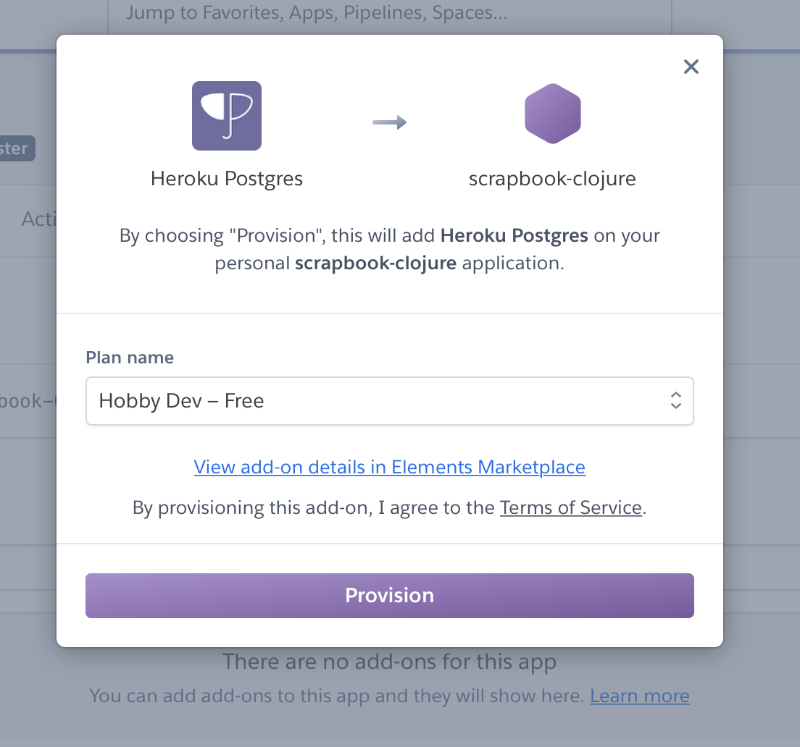Click the no add-ons for this app message
The height and width of the screenshot is (747, 800).
point(389,662)
